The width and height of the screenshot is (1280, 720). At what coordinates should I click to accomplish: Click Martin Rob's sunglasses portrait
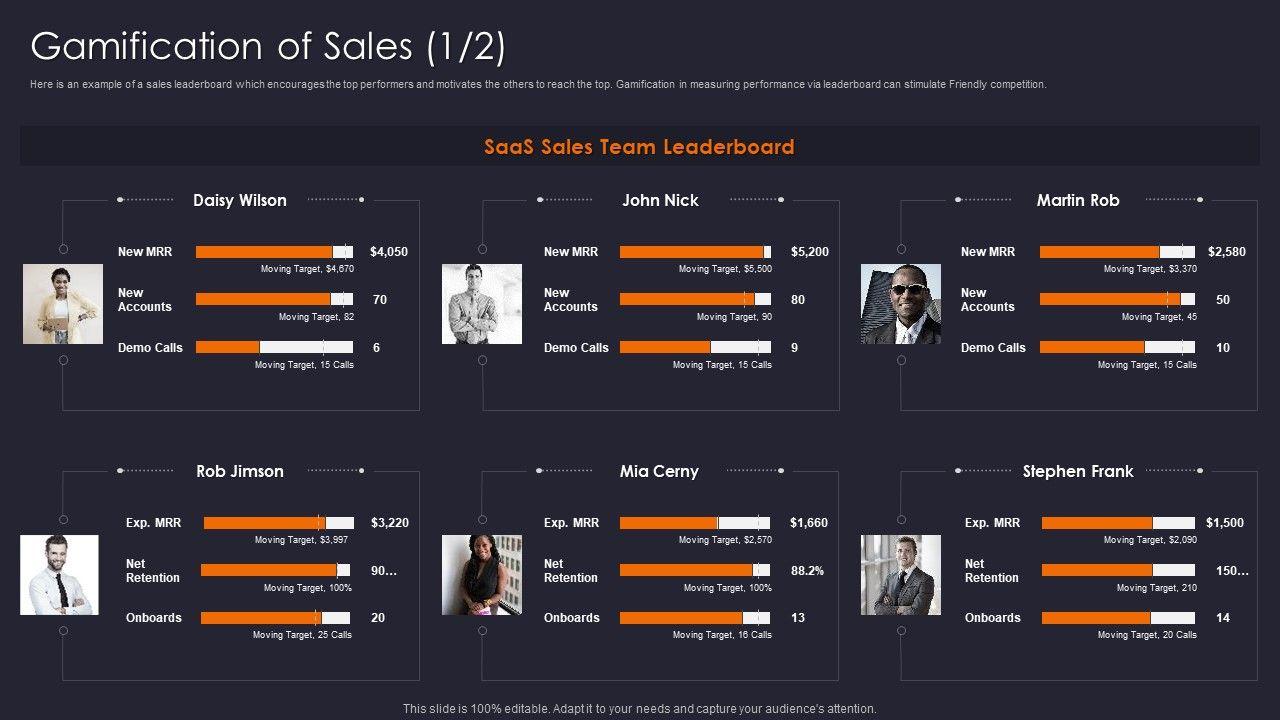tap(901, 304)
